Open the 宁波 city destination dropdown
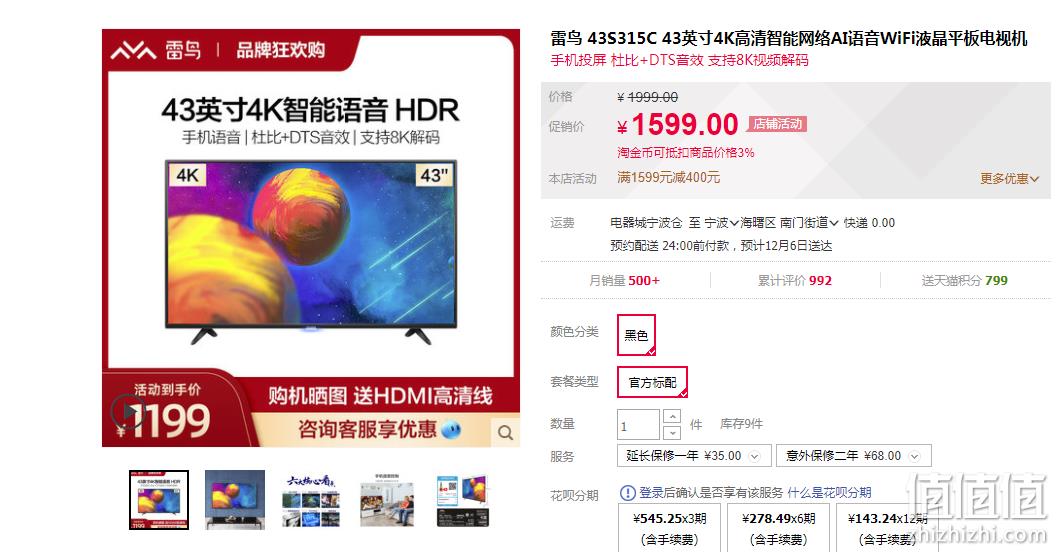 pyautogui.click(x=721, y=223)
